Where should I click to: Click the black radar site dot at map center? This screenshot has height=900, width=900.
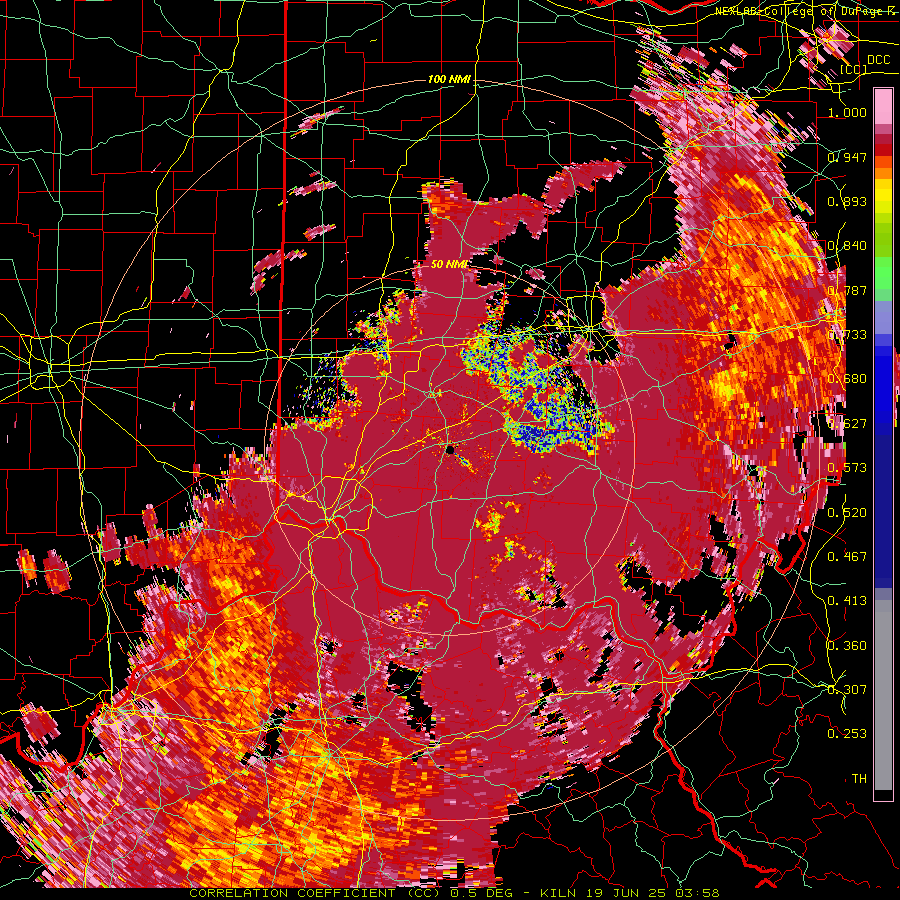tap(451, 449)
